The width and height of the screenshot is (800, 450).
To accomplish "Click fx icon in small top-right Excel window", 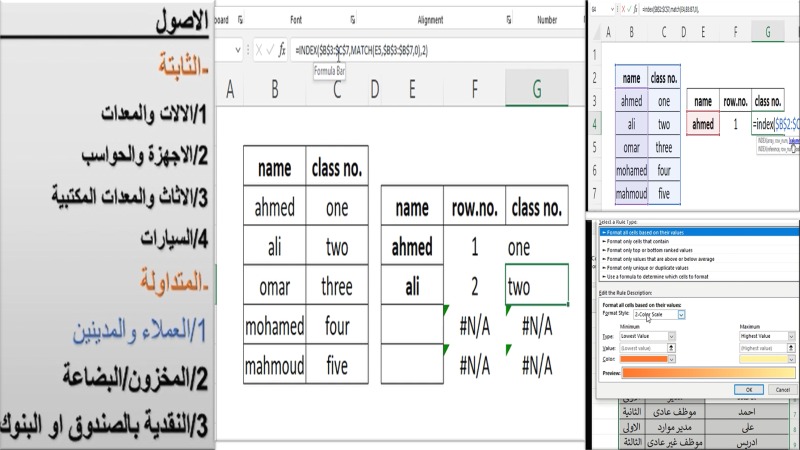I will 635,9.
